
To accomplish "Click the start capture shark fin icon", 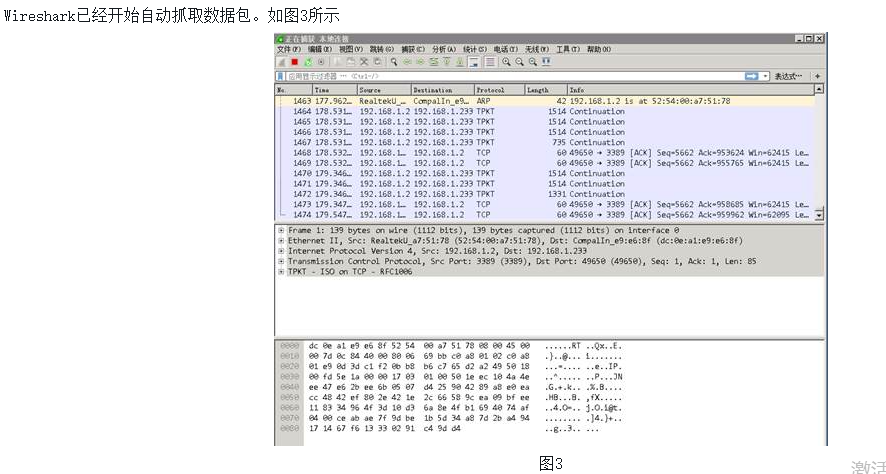I will [x=281, y=62].
